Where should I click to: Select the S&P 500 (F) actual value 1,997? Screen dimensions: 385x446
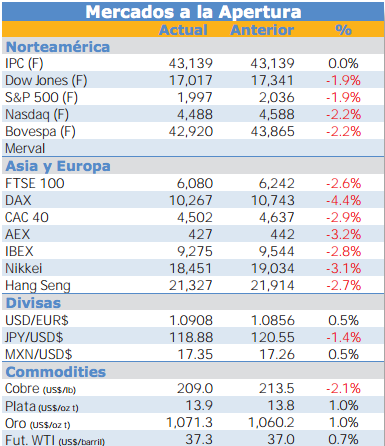195,97
